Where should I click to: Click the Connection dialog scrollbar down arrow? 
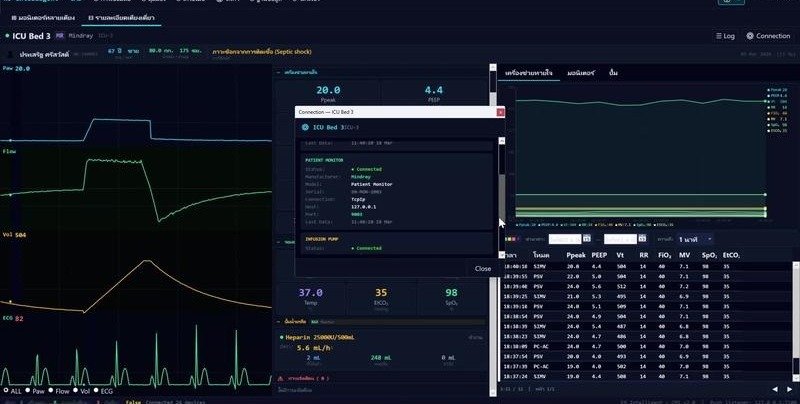click(x=502, y=255)
